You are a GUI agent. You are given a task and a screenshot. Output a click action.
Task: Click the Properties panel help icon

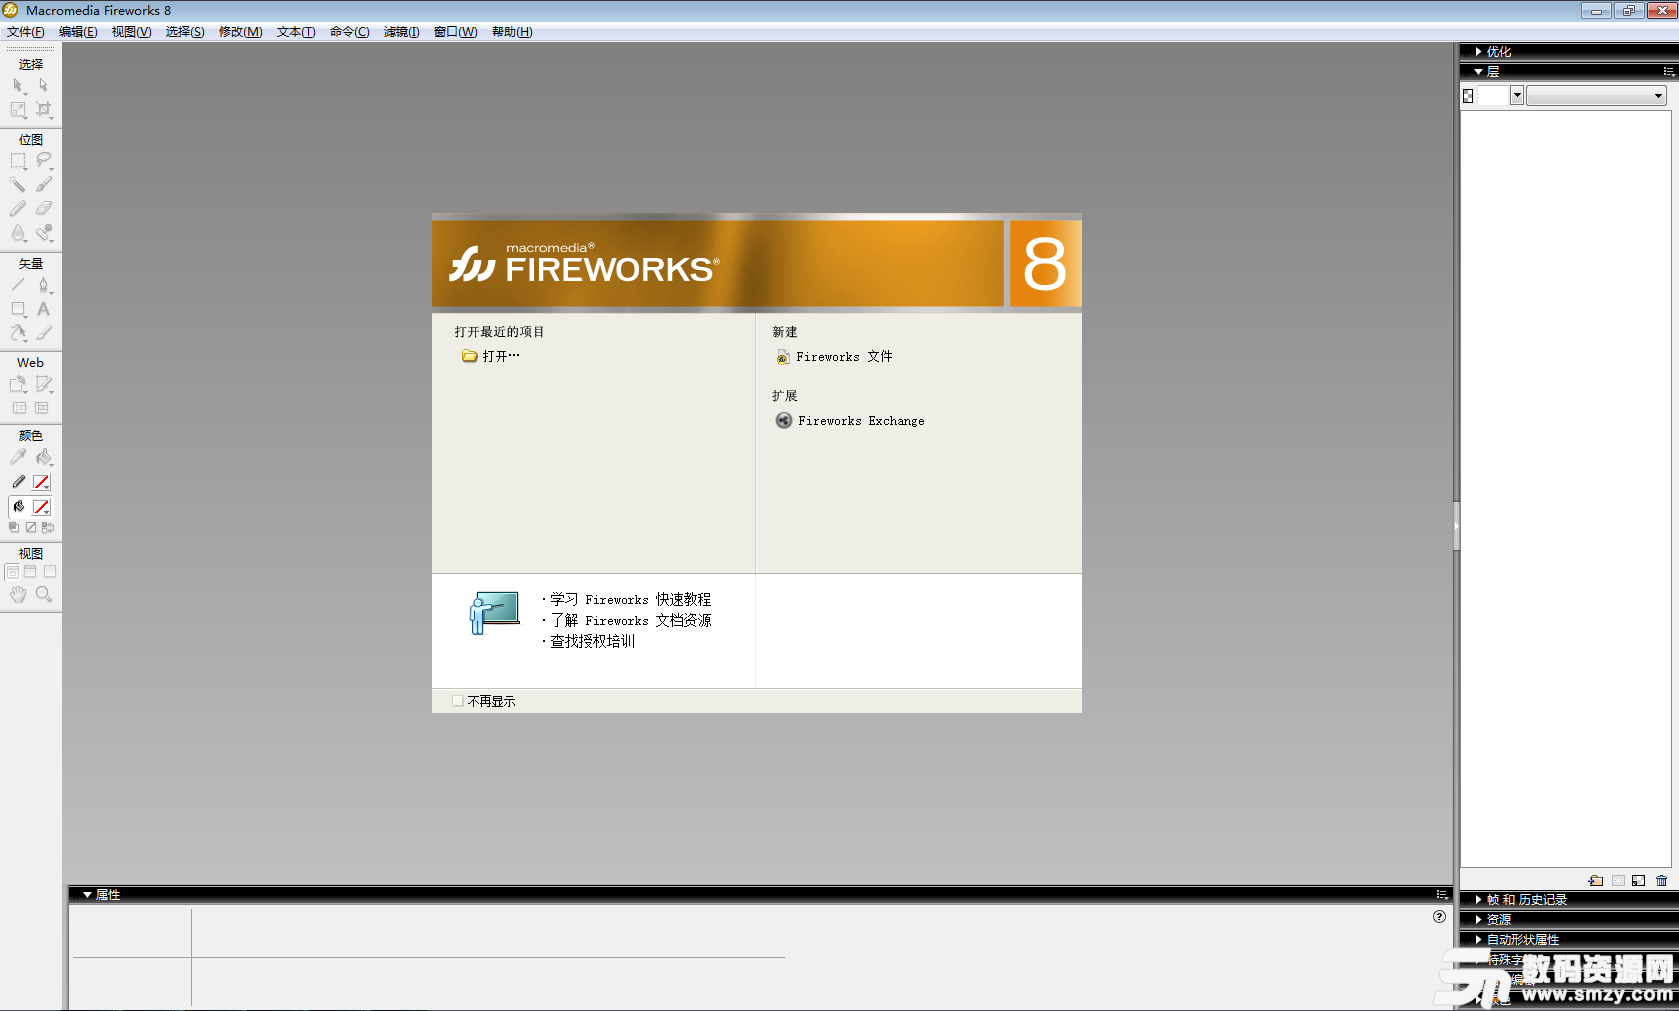(x=1439, y=916)
